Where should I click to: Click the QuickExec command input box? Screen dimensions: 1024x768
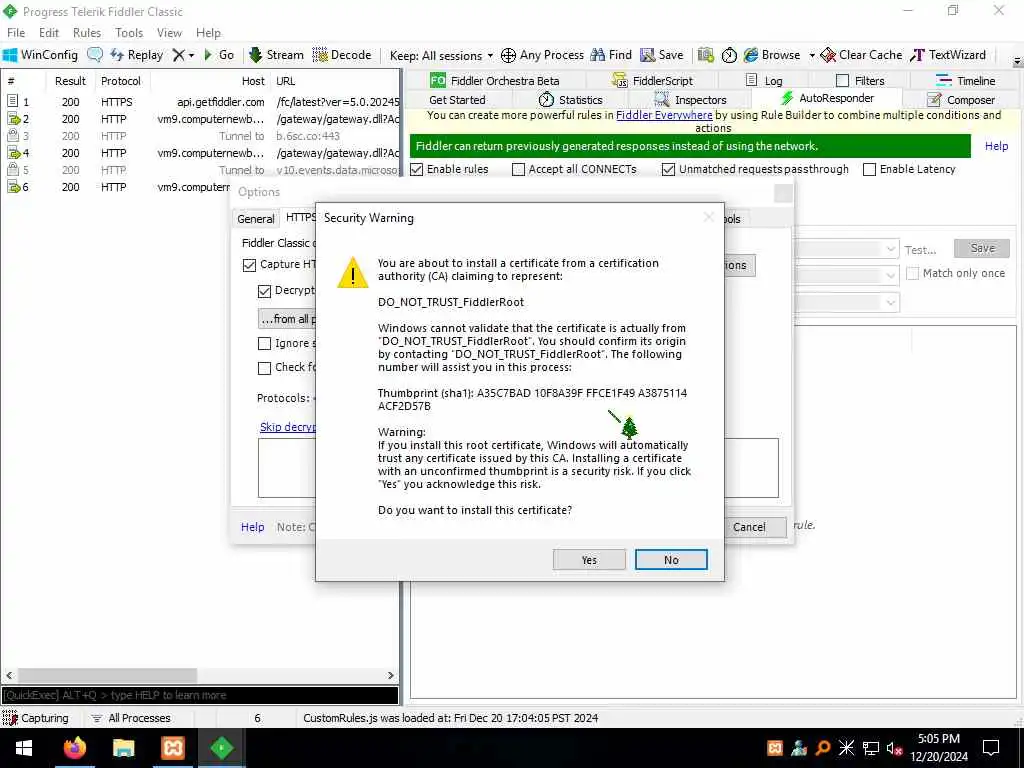click(200, 696)
